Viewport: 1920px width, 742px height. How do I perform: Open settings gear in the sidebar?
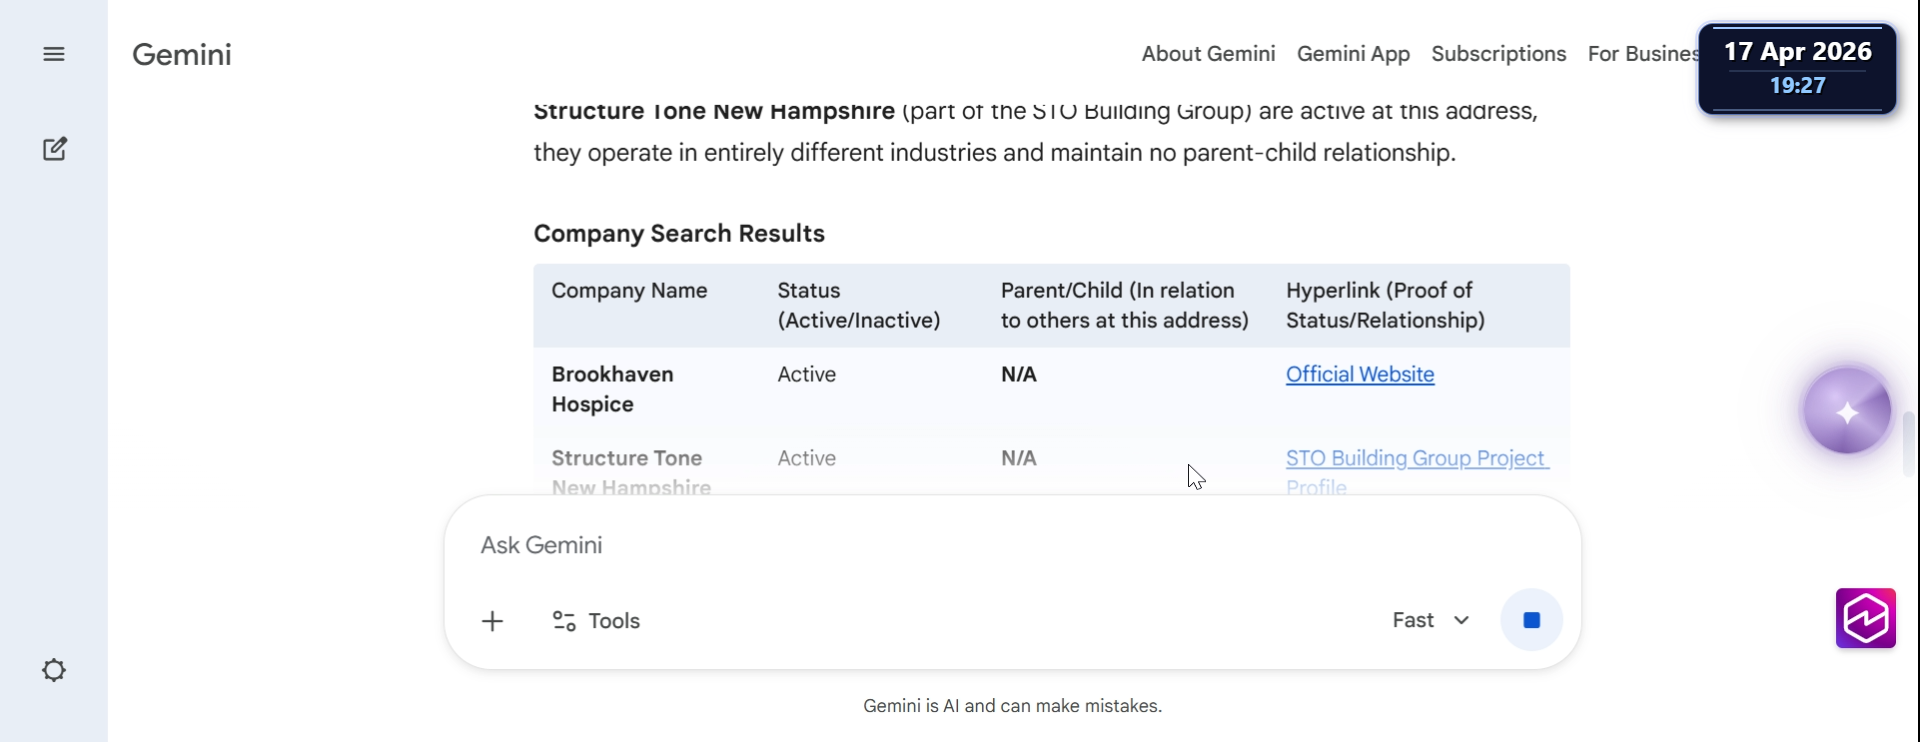tap(54, 670)
